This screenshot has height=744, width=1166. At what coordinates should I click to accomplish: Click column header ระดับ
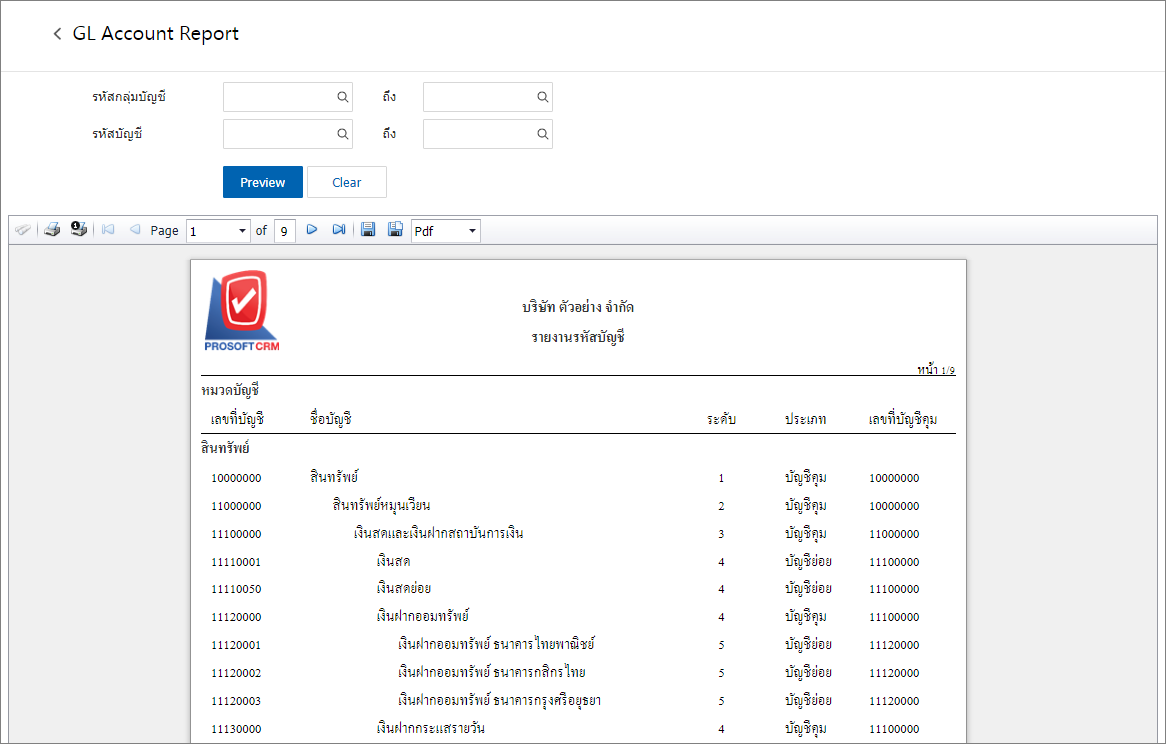[721, 419]
